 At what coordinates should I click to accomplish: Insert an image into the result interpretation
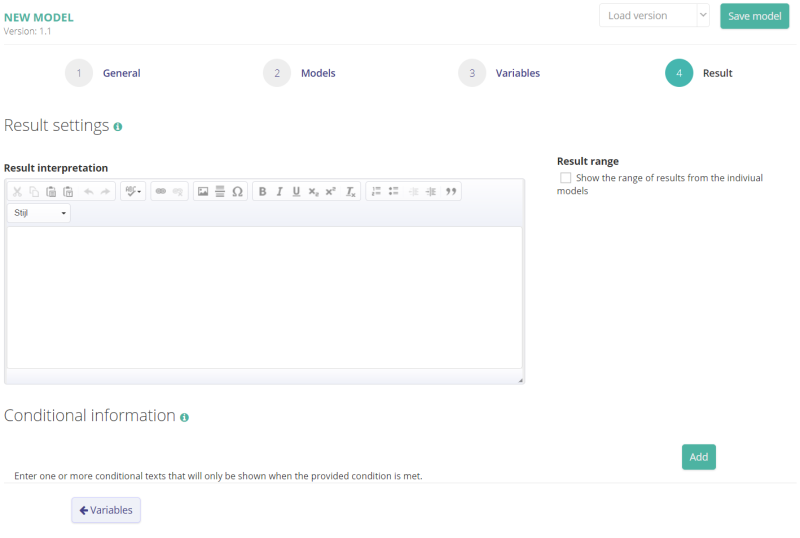(203, 191)
